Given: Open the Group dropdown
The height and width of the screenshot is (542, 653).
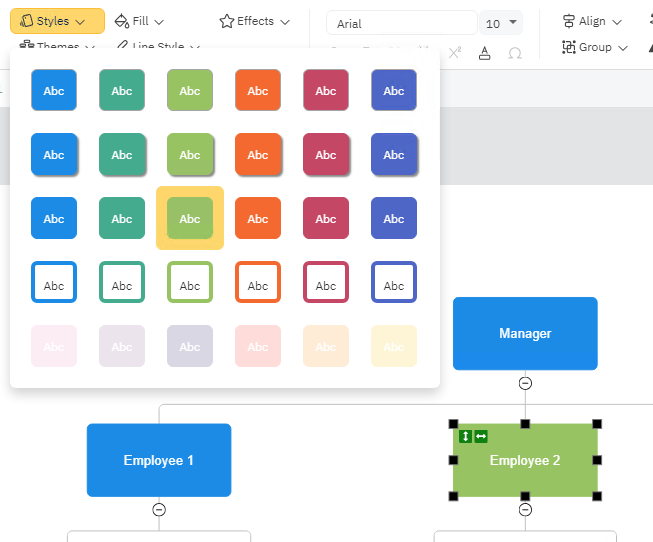Looking at the screenshot, I should tap(594, 47).
